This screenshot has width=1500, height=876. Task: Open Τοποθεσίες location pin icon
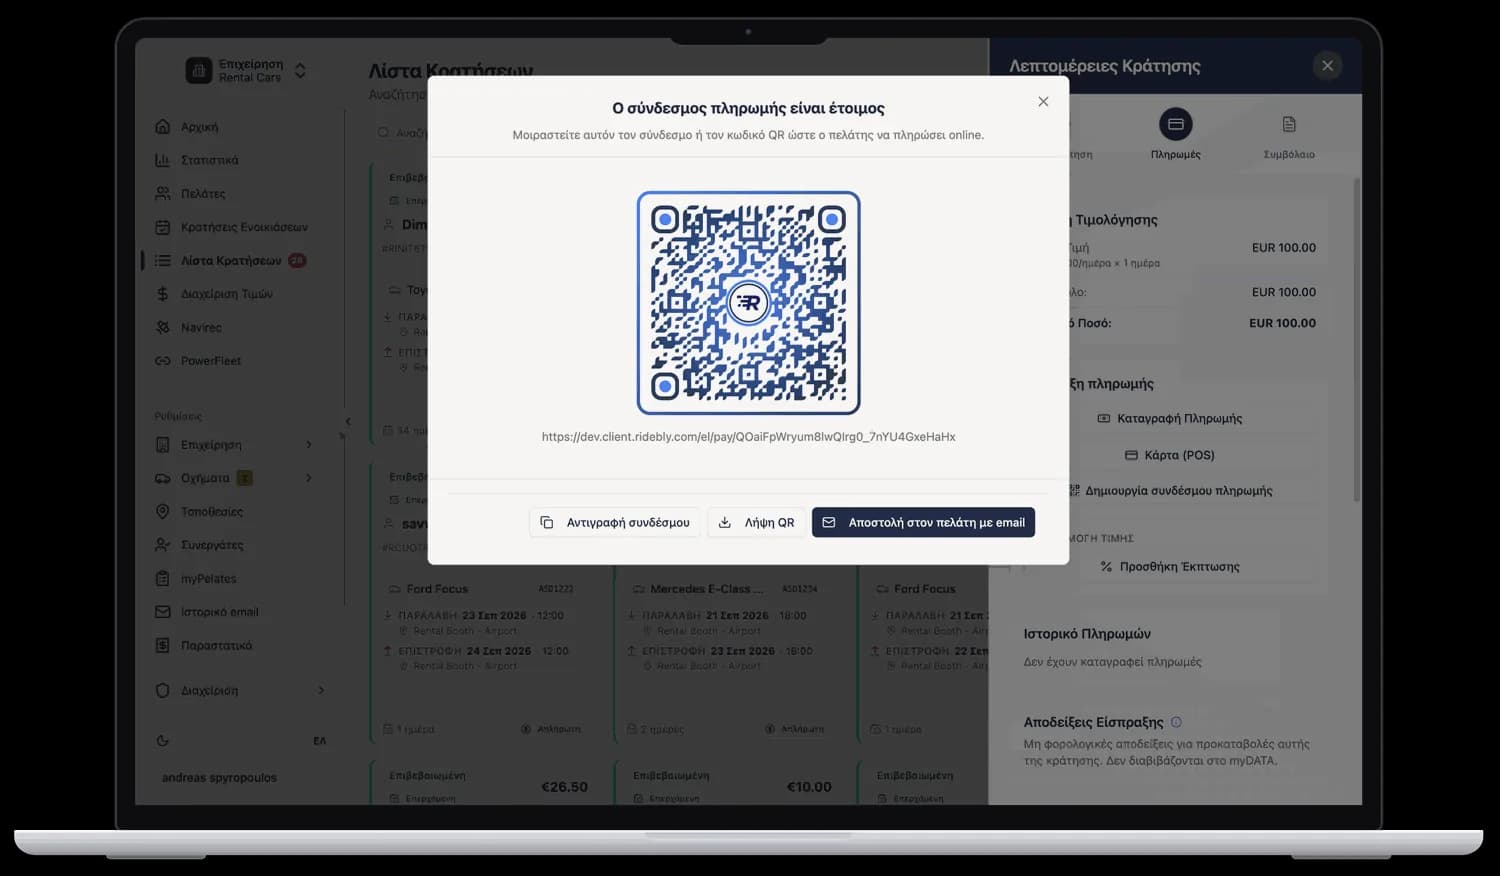[163, 511]
